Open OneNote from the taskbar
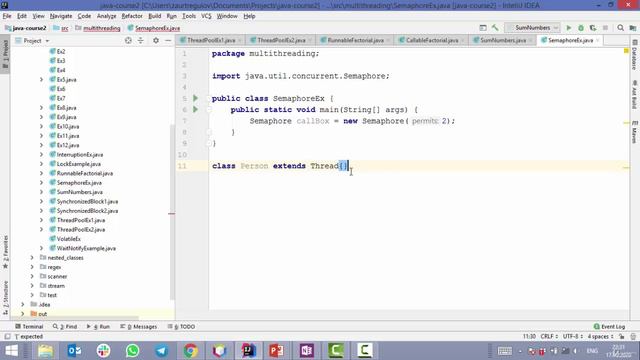Viewport: 640px width, 360px height. pos(306,351)
